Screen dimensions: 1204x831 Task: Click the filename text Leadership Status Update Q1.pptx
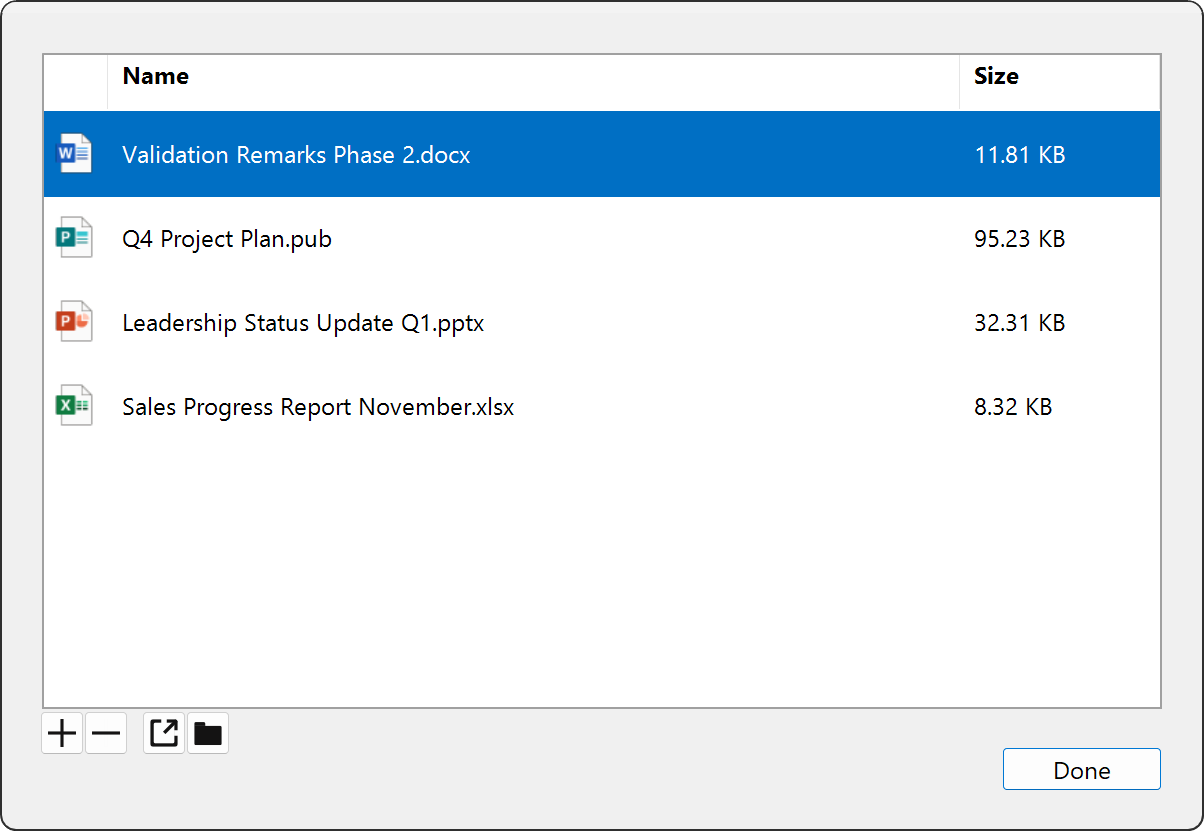click(x=302, y=322)
